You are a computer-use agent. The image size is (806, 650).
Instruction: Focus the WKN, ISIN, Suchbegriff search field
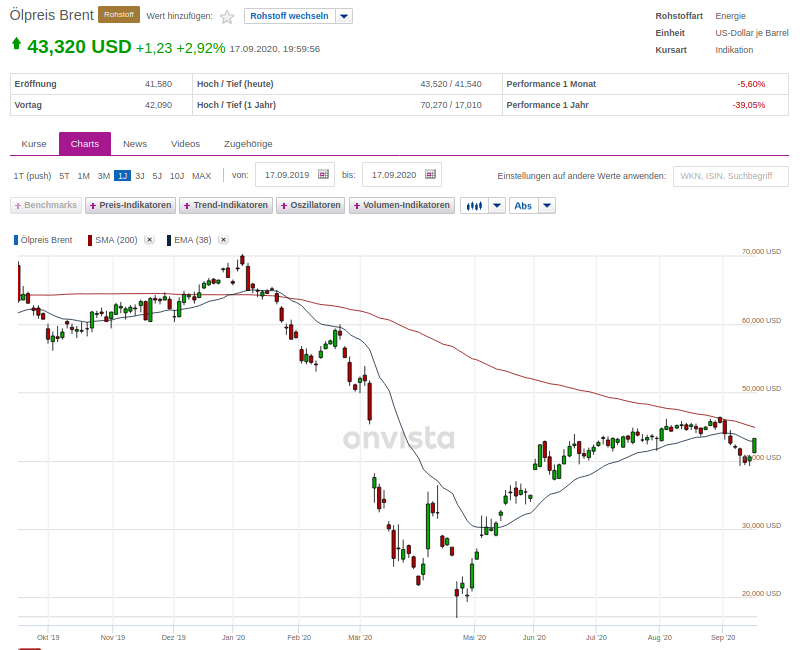coord(730,176)
